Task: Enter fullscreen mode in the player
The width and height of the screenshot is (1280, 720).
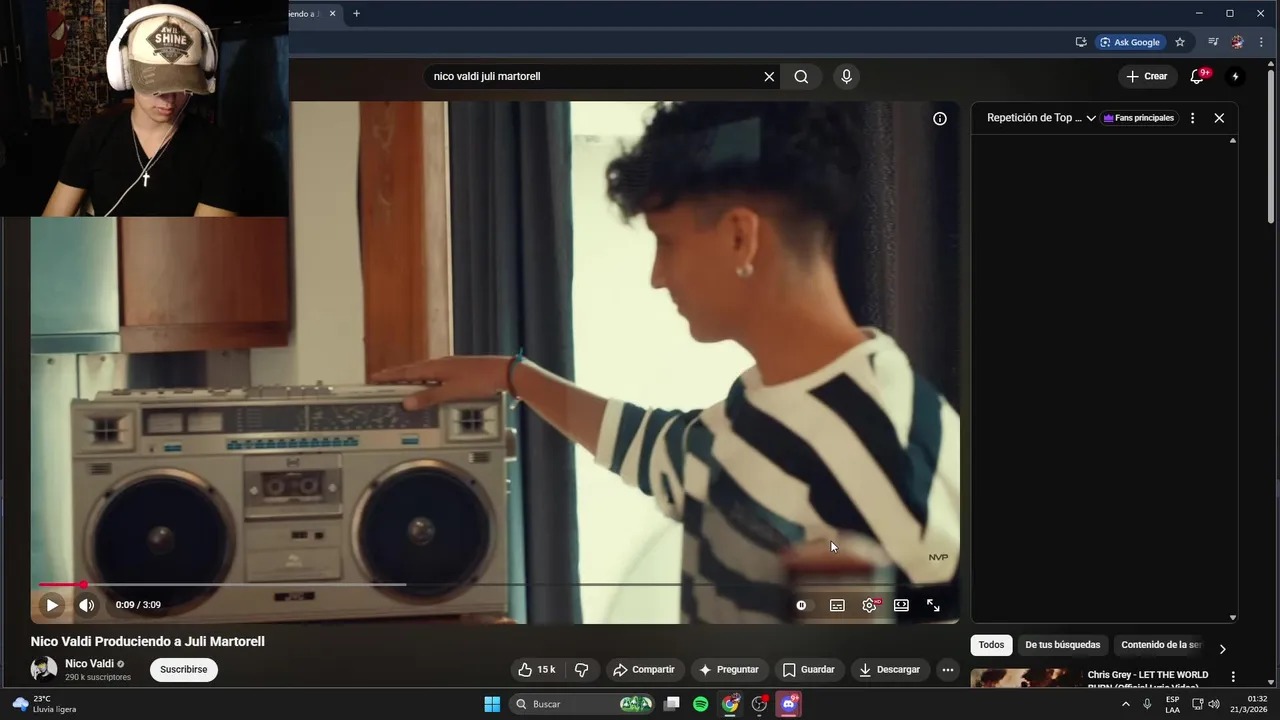Action: [x=933, y=605]
